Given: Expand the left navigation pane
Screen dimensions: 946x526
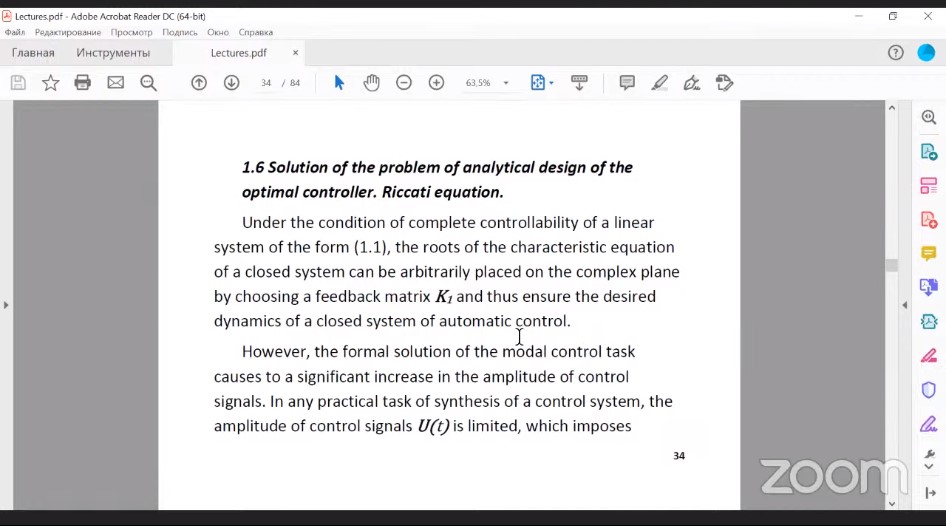Looking at the screenshot, I should point(6,305).
